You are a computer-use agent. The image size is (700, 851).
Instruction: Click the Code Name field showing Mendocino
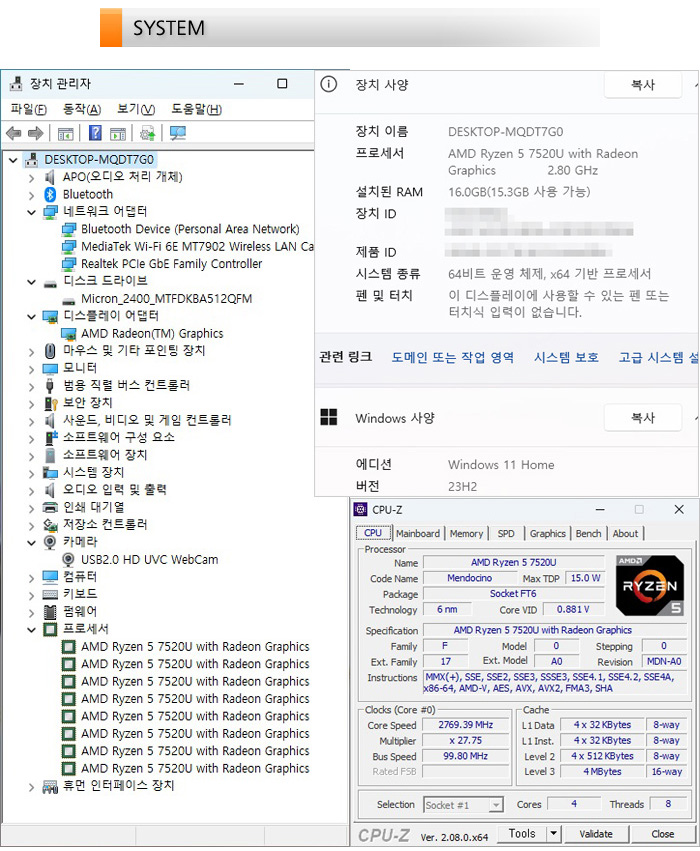[470, 579]
